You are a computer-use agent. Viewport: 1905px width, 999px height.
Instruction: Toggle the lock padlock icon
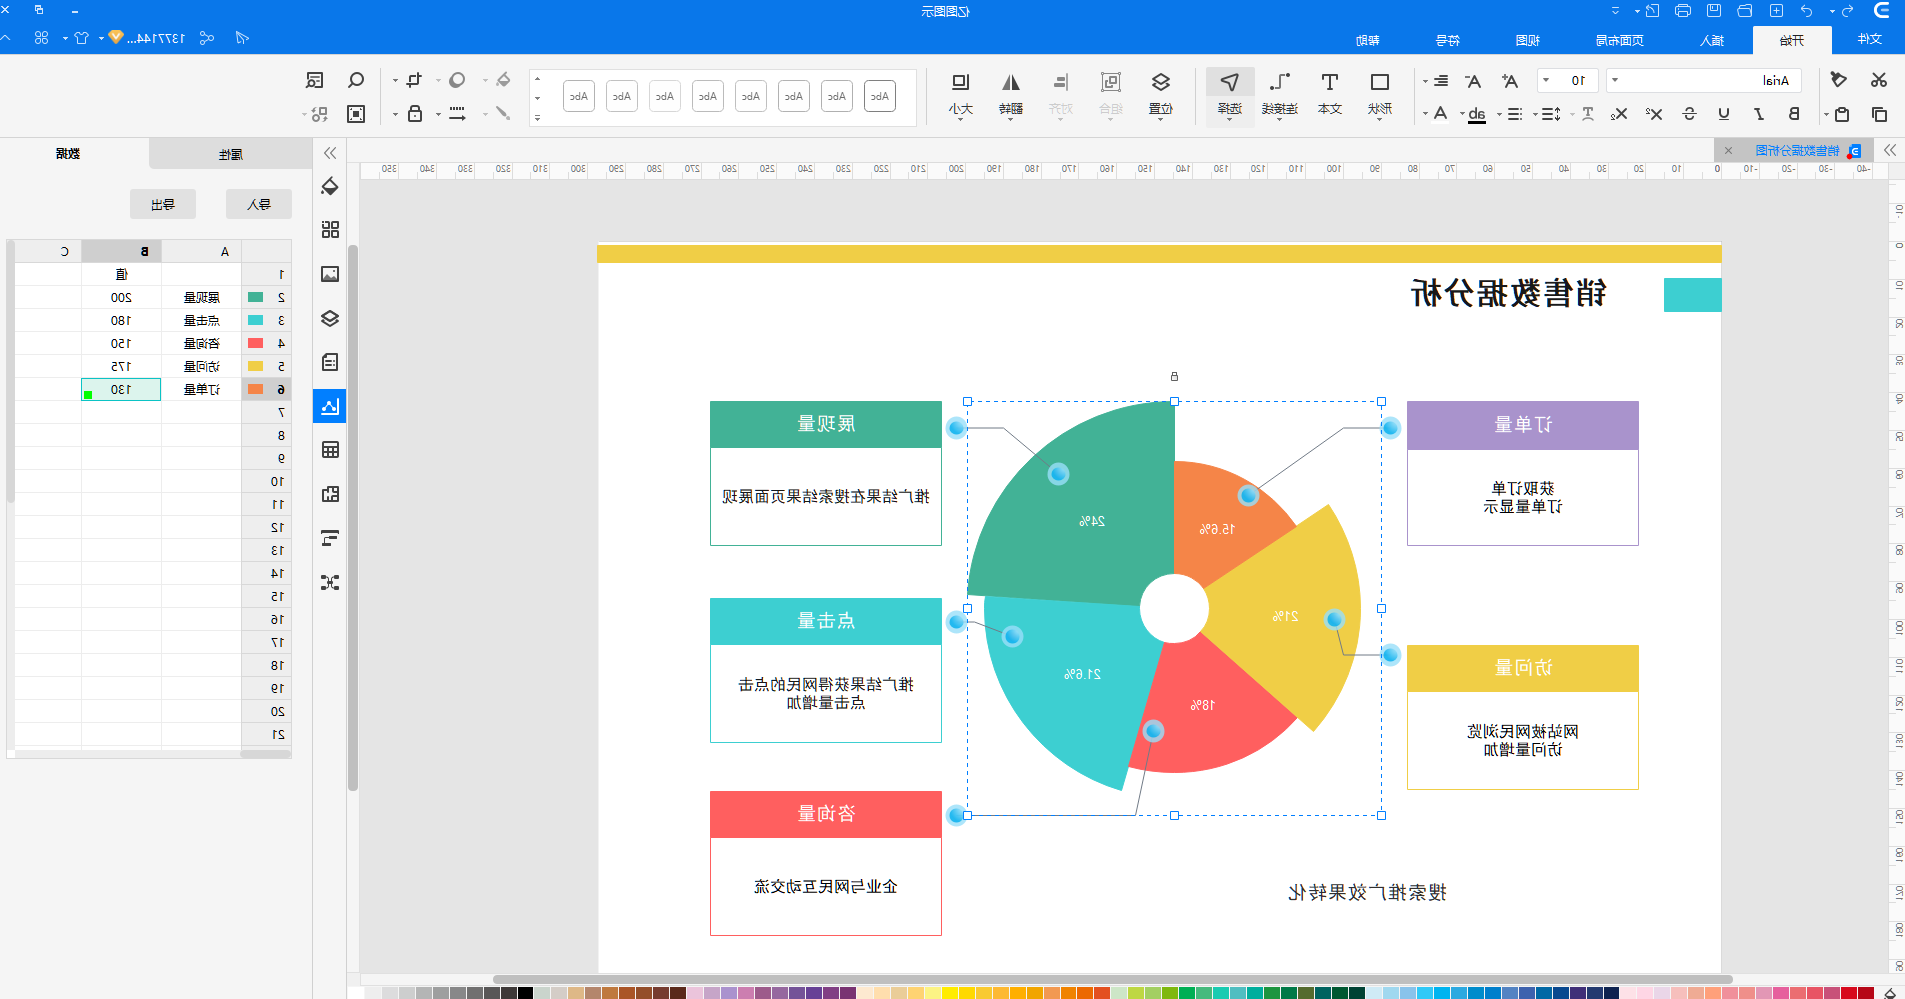(x=414, y=114)
